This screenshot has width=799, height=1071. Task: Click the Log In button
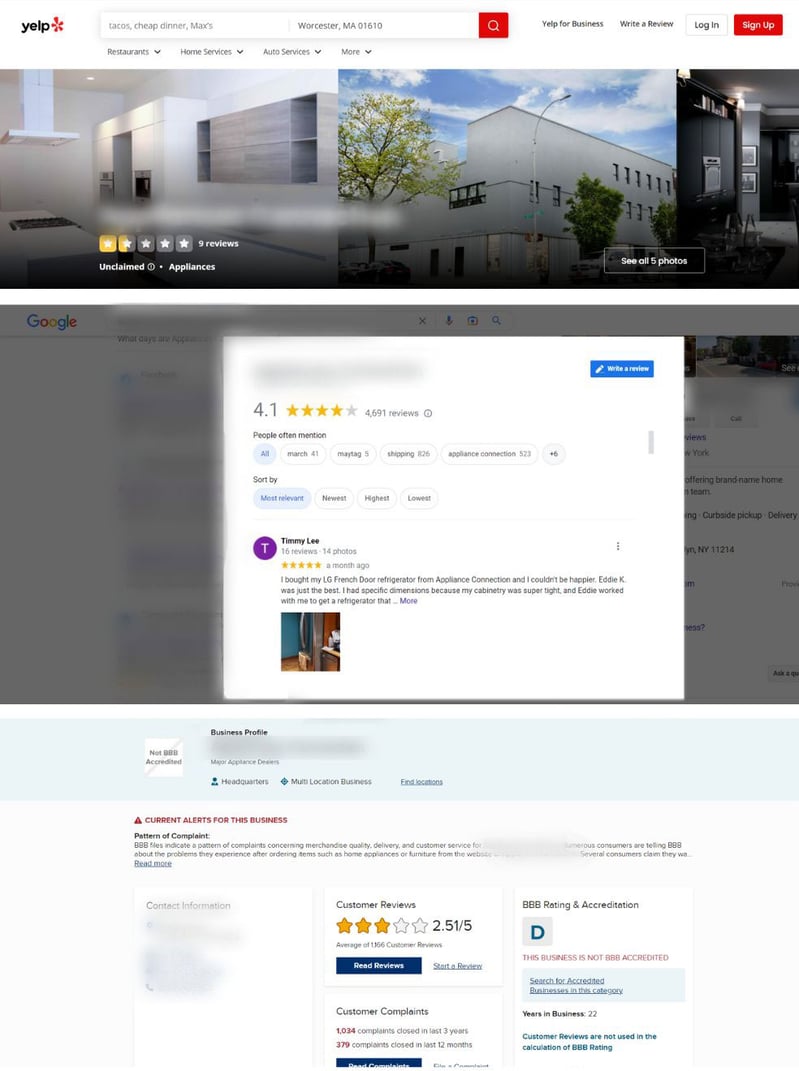[707, 25]
